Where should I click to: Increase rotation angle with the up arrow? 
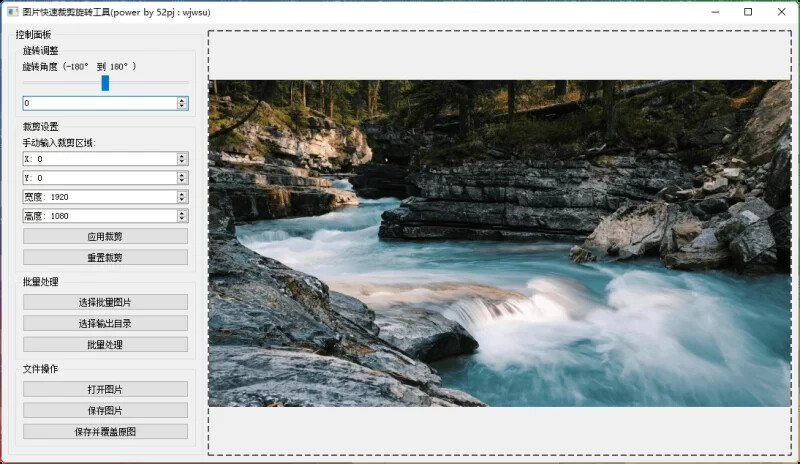point(182,100)
